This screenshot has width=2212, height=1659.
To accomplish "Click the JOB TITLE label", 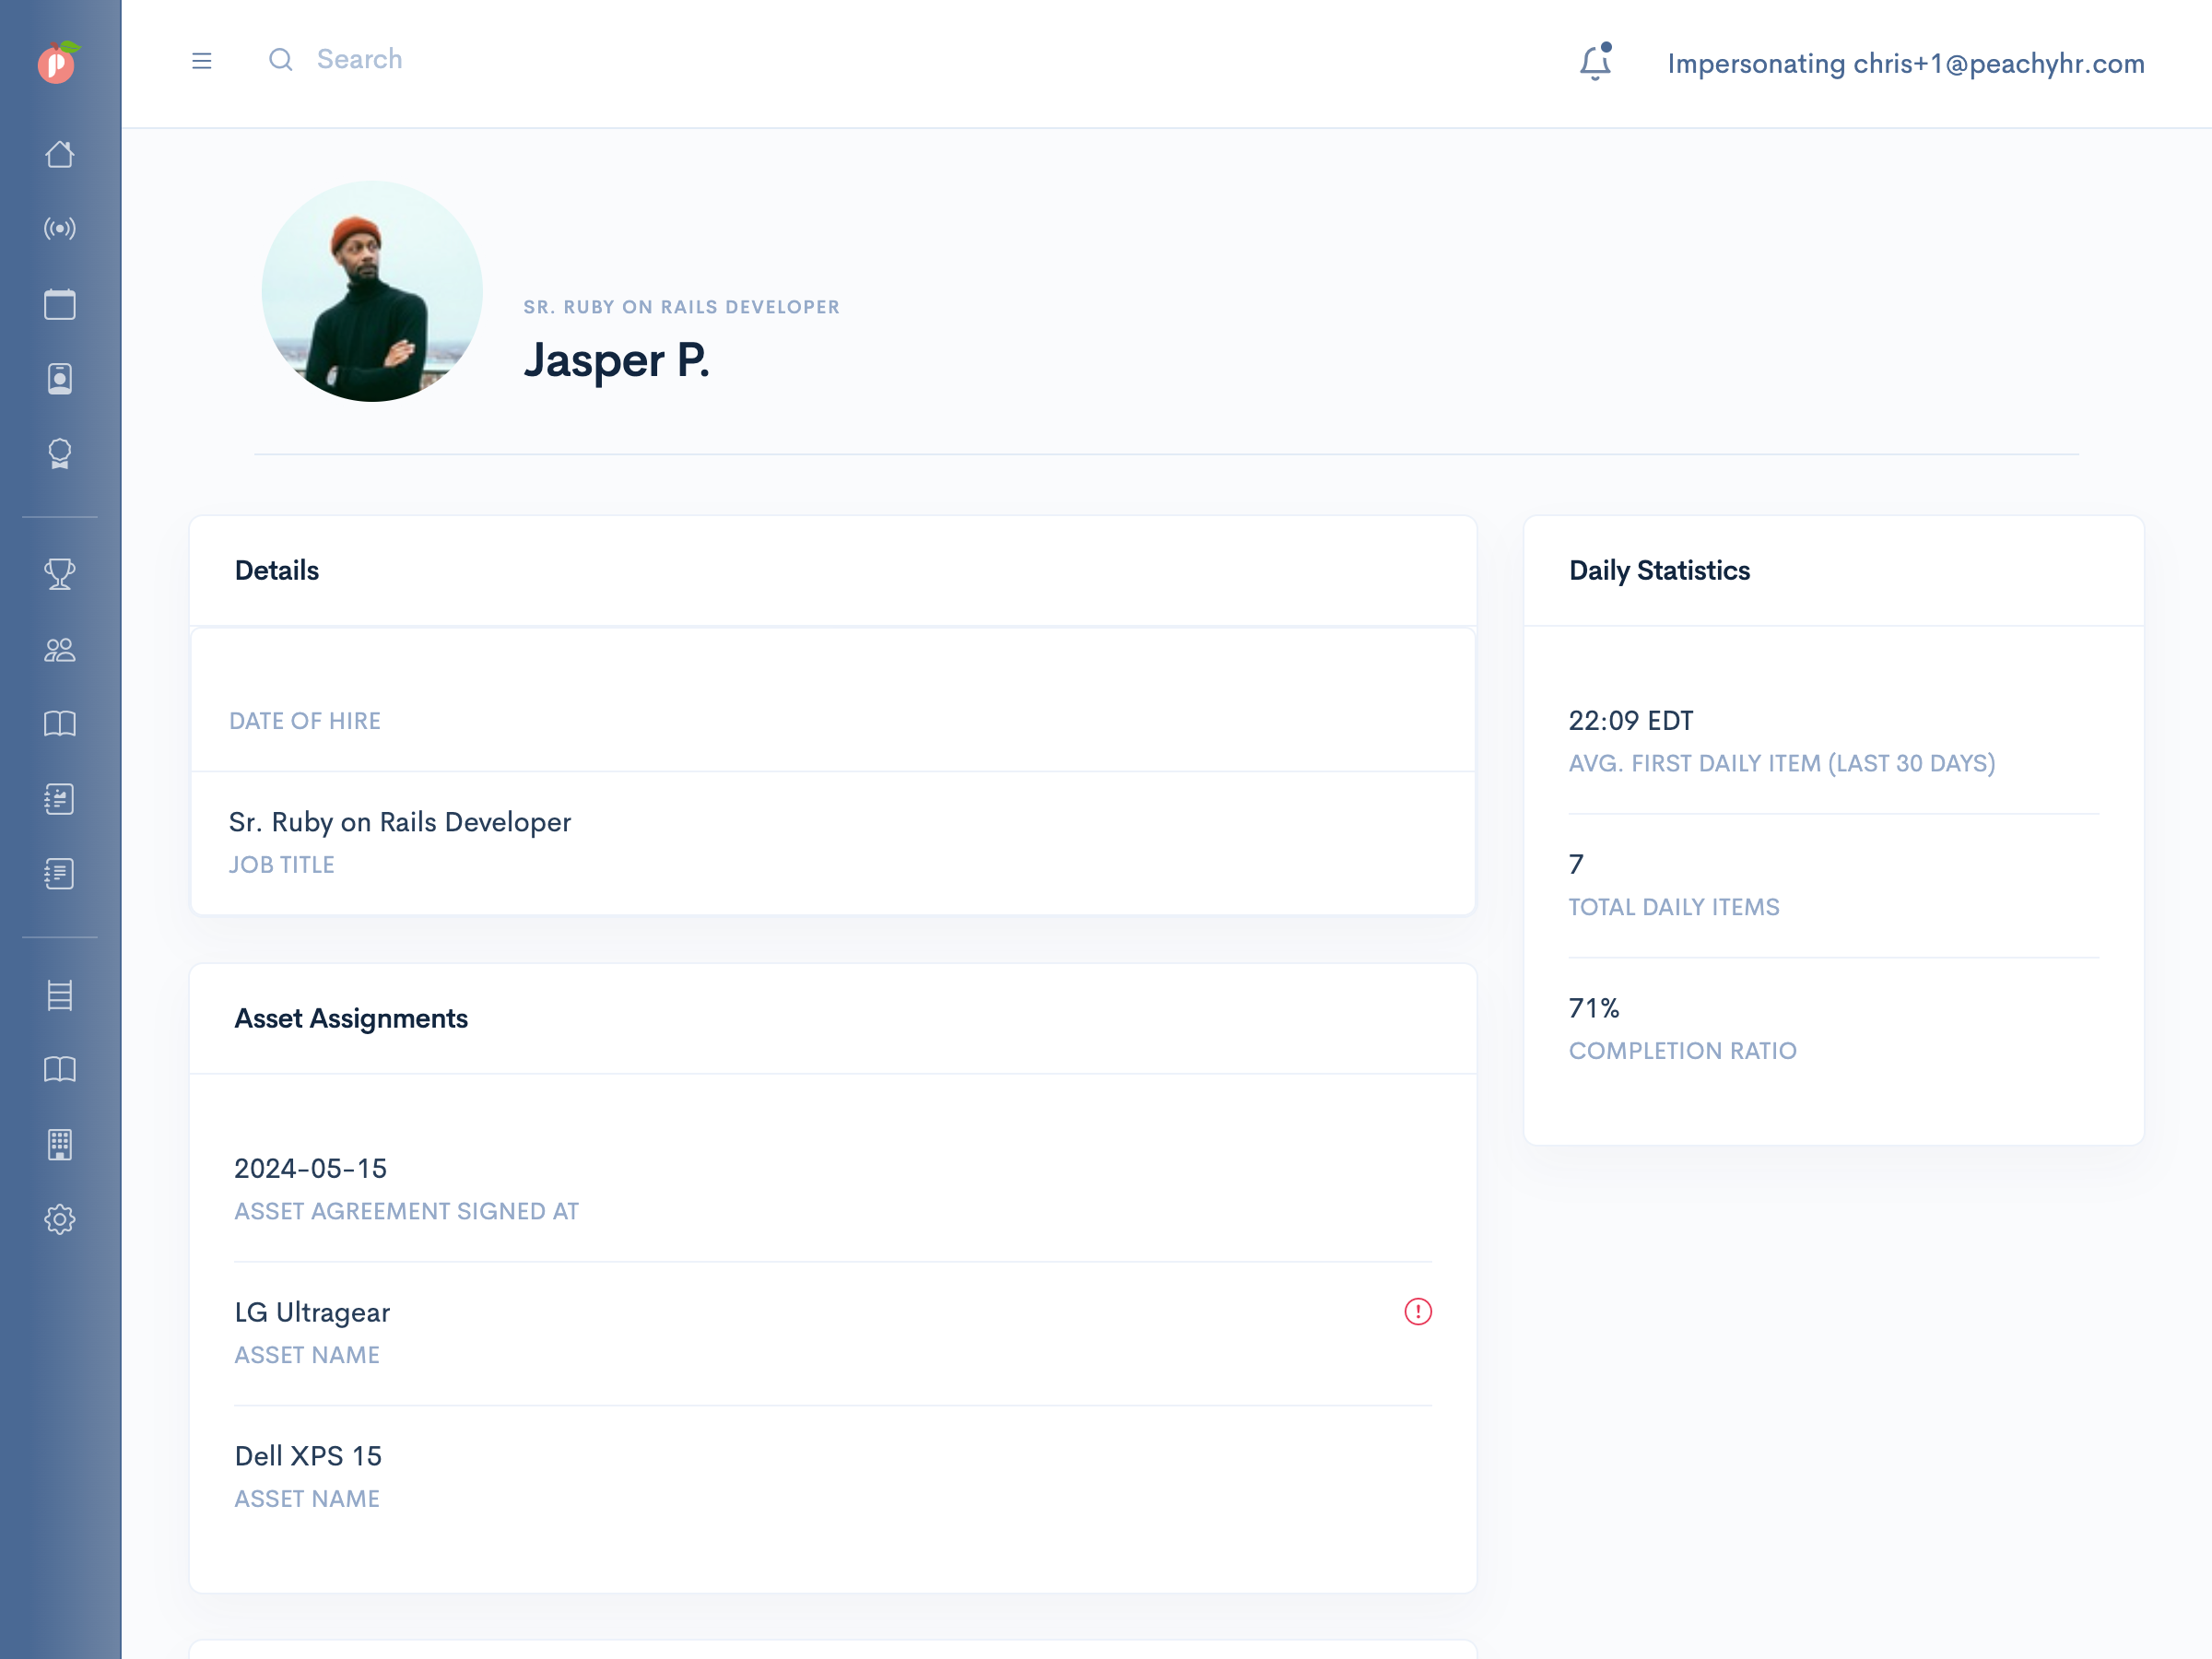I will pos(282,865).
